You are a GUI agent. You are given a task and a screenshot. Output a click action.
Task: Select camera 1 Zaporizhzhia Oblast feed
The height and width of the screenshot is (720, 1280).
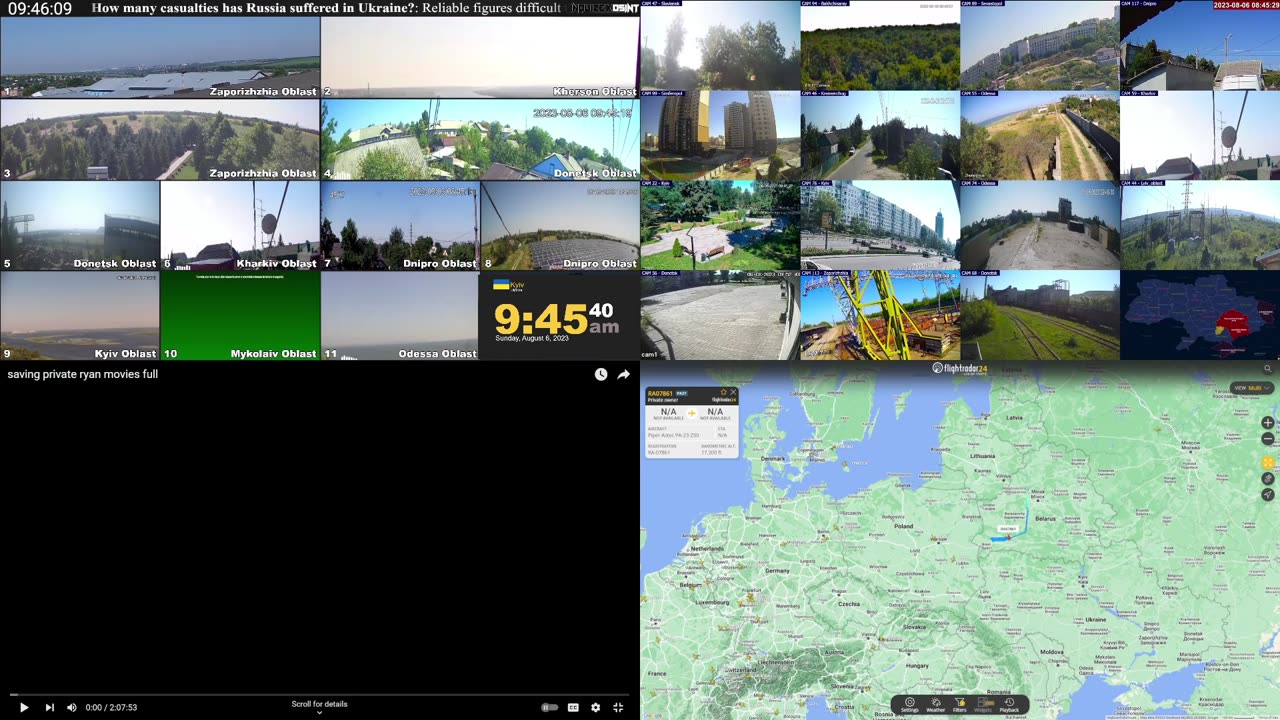[160, 58]
